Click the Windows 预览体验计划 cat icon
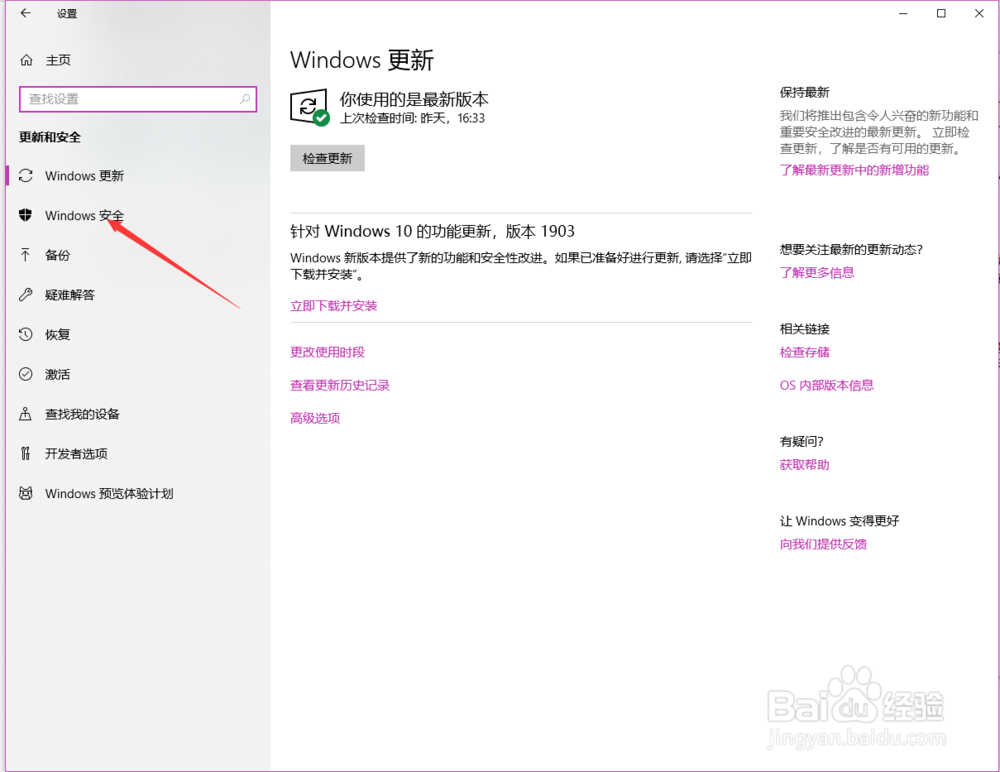The height and width of the screenshot is (772, 1000). 26,493
